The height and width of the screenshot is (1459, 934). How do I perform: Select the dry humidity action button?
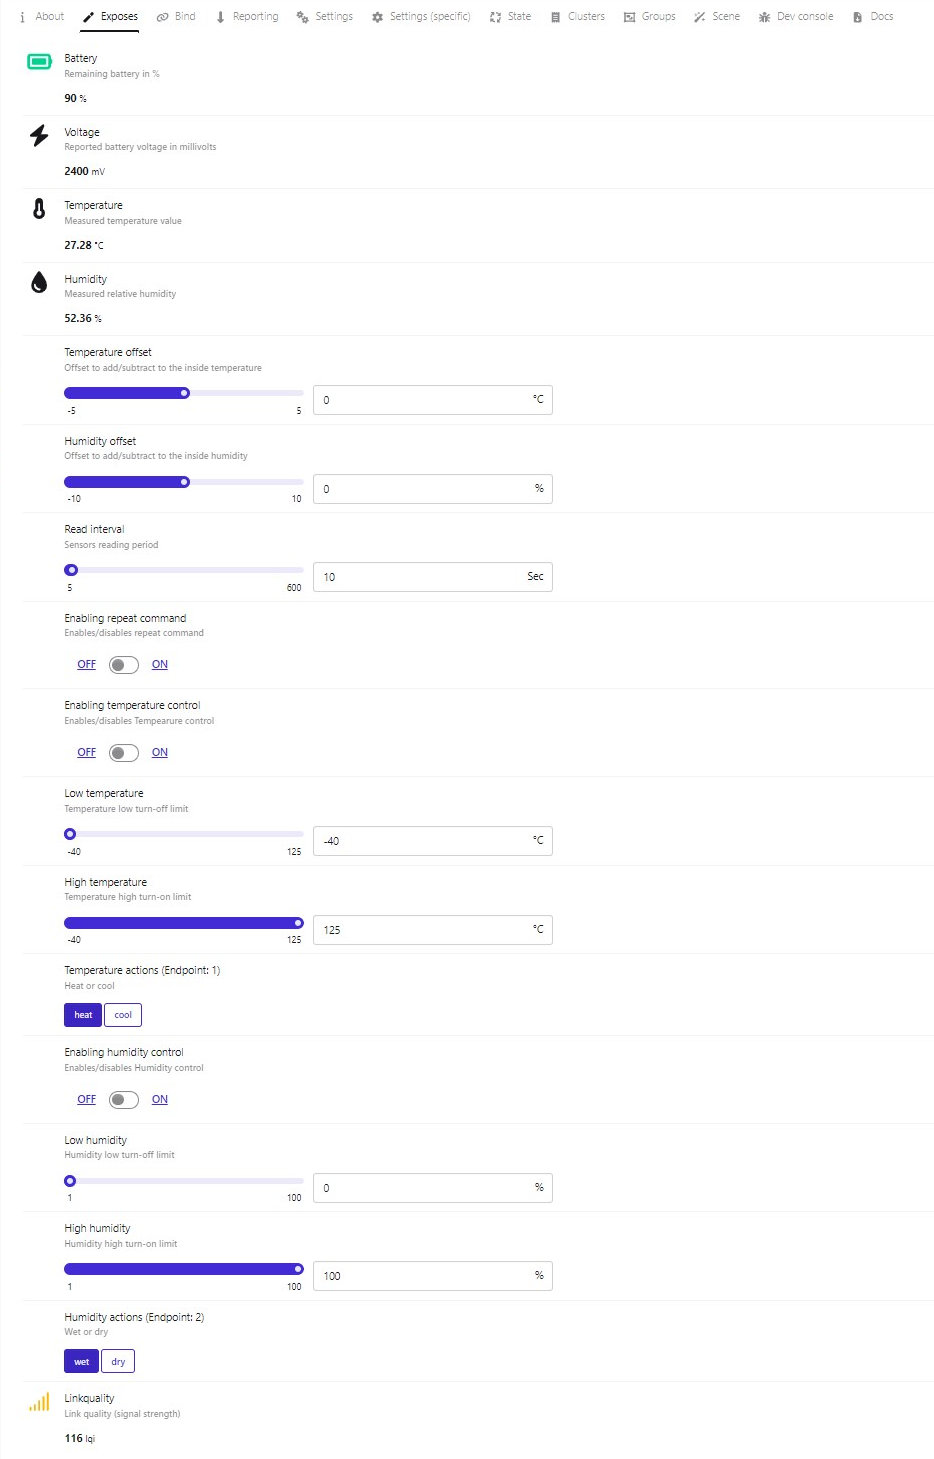pyautogui.click(x=118, y=1362)
